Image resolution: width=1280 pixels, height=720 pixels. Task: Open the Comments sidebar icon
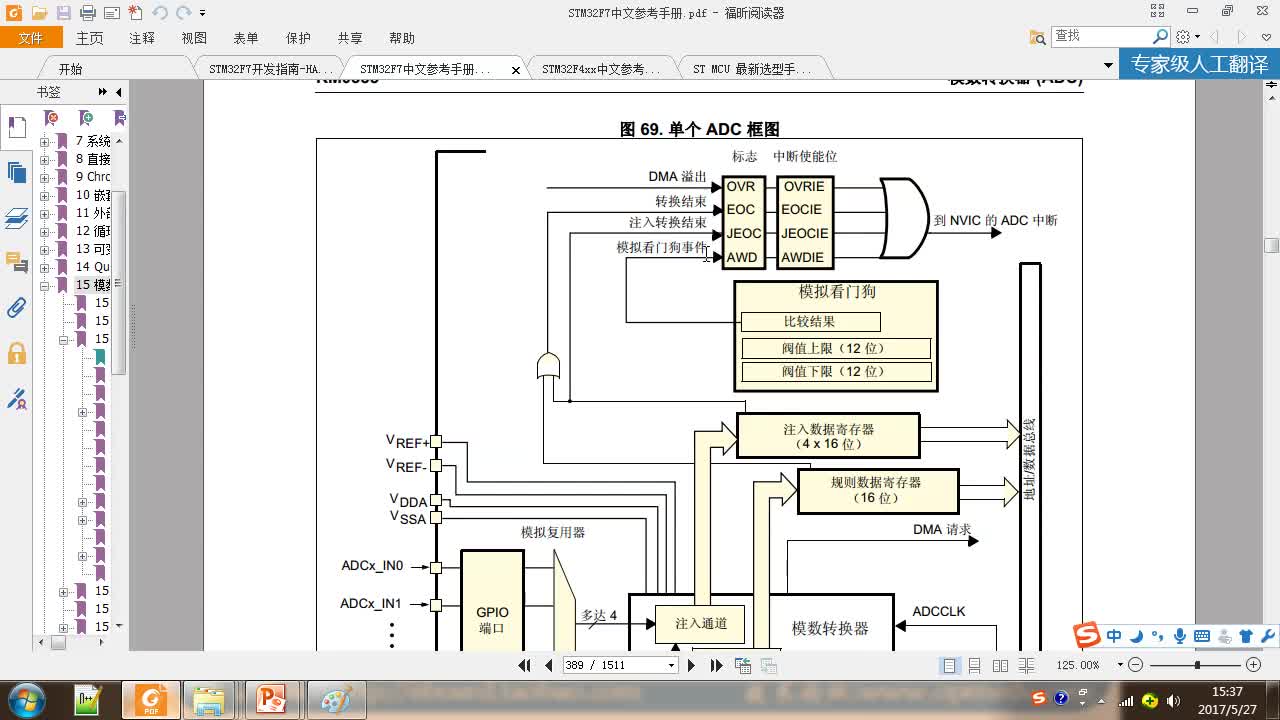coord(16,263)
